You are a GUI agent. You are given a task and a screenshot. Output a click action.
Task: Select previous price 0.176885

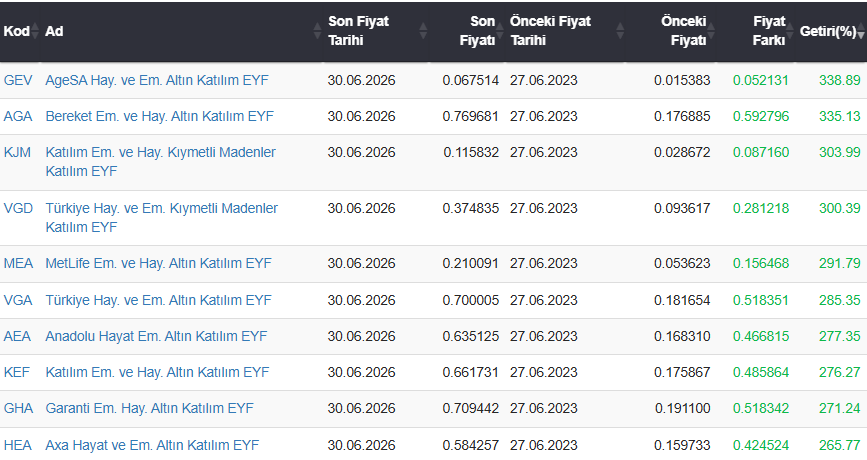682,116
